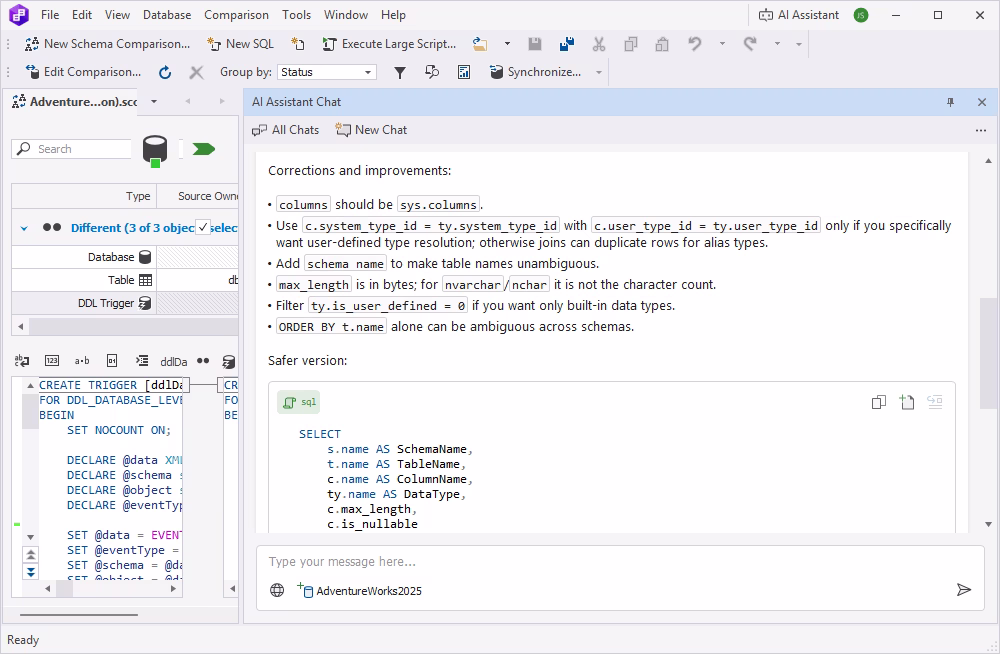1000x654 pixels.
Task: Click Execute Large Script button
Action: 390,44
